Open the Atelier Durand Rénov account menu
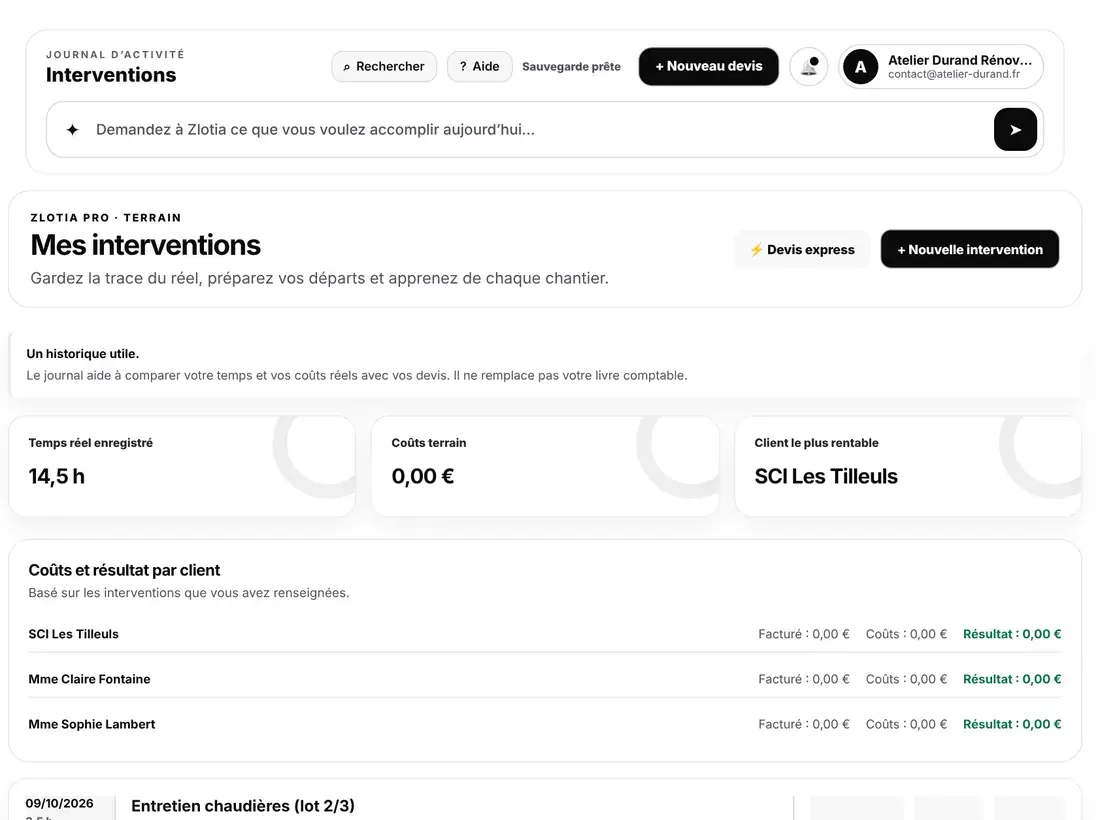This screenshot has height=820, width=1100. 941,67
